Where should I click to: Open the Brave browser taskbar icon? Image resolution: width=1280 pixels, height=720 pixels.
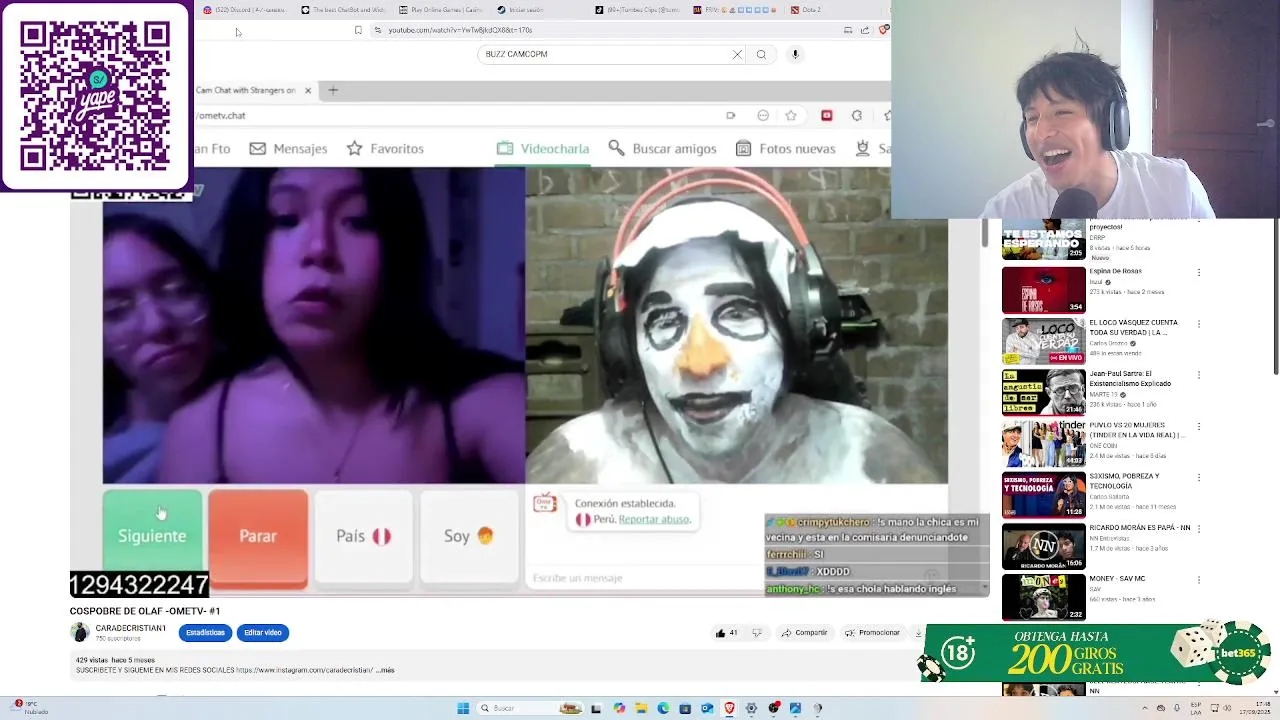pos(729,708)
